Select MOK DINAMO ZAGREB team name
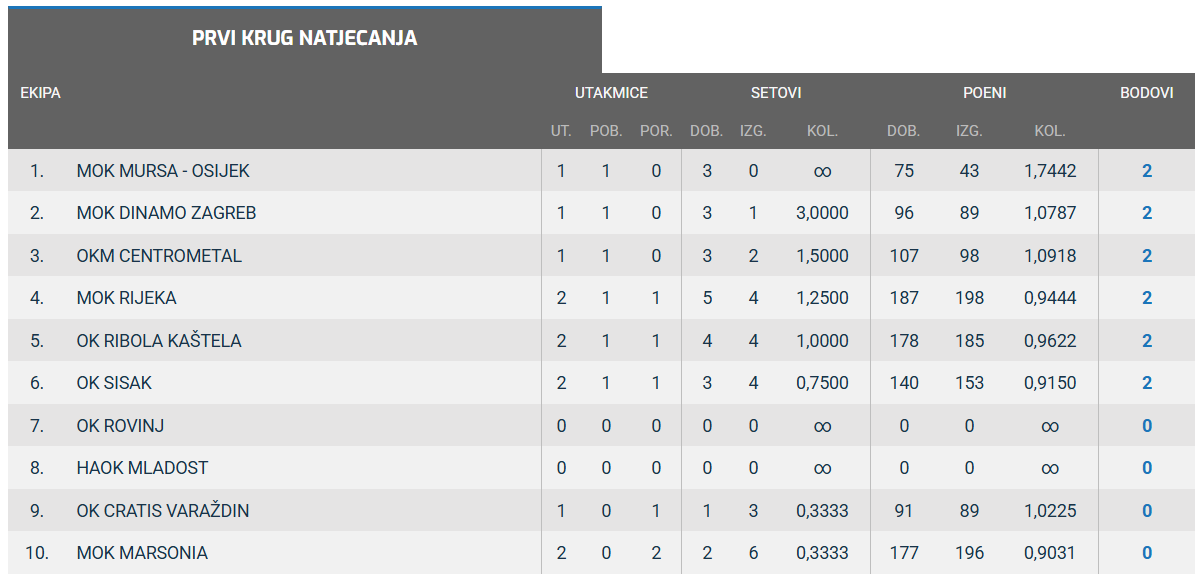Viewport: 1204px width, 582px height. pyautogui.click(x=166, y=213)
